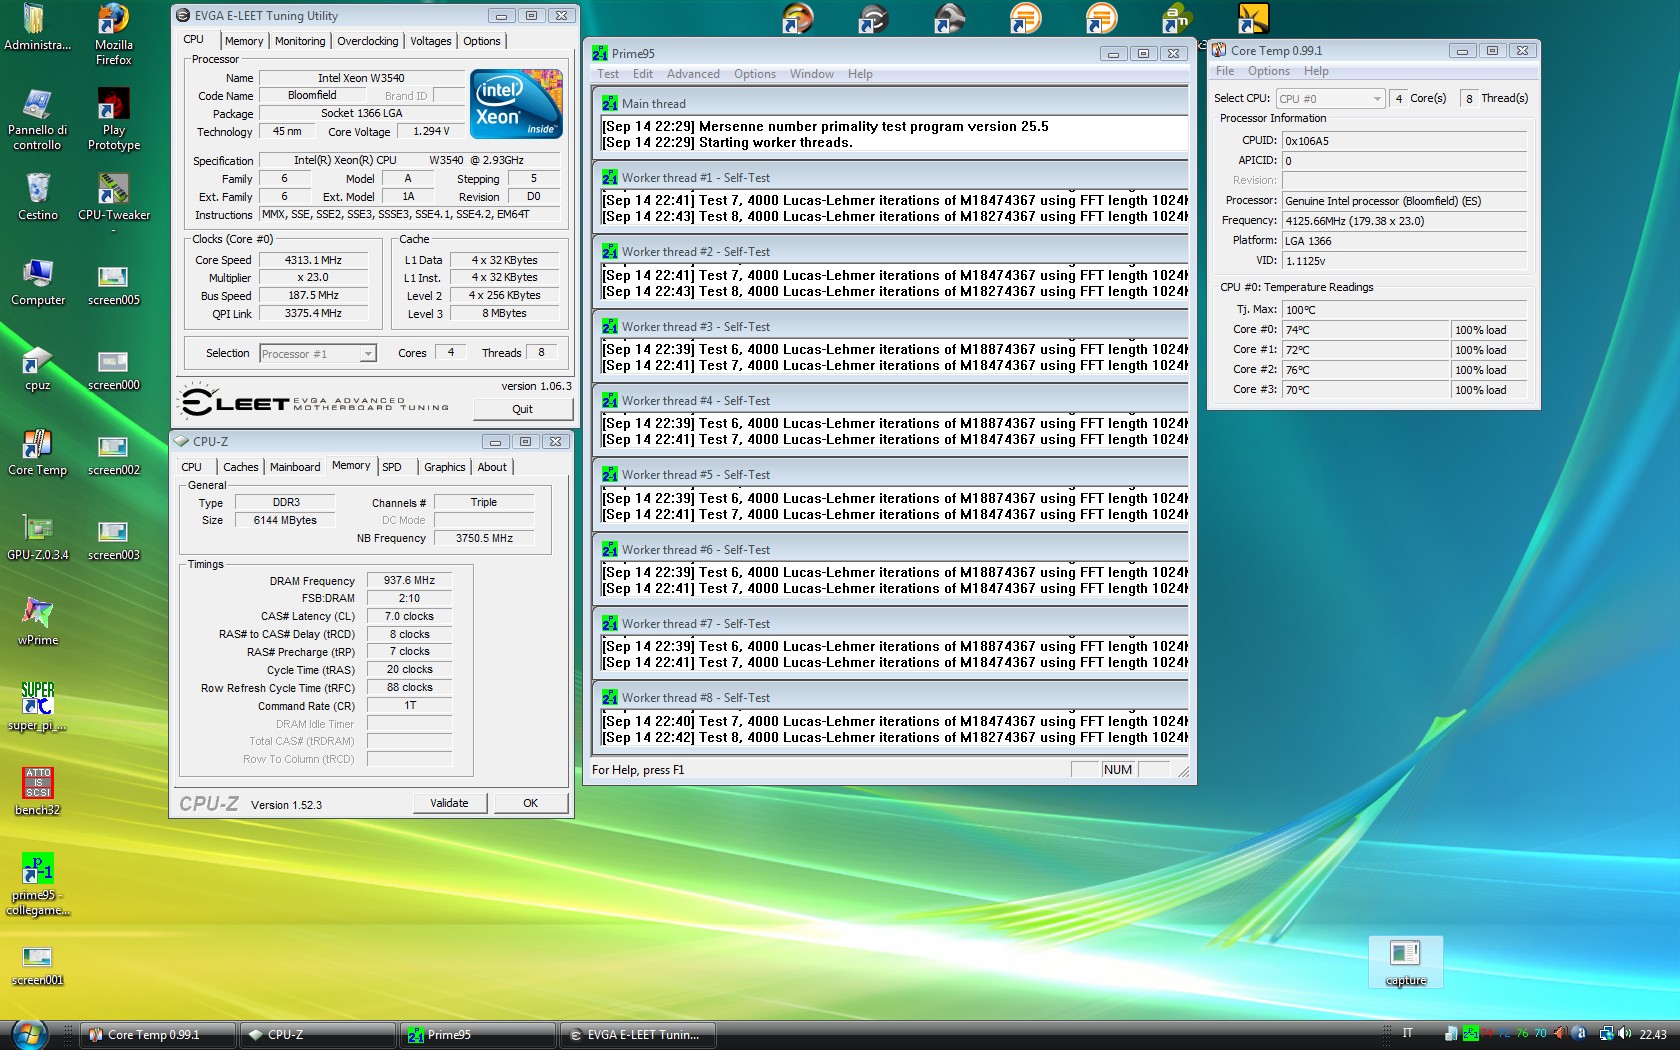Click the DRAM Frequency 937.6 MHz value

pos(409,580)
